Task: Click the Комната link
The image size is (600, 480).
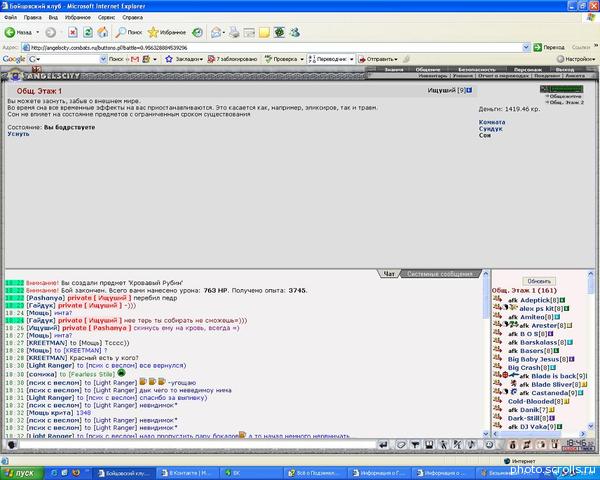Action: tap(492, 122)
